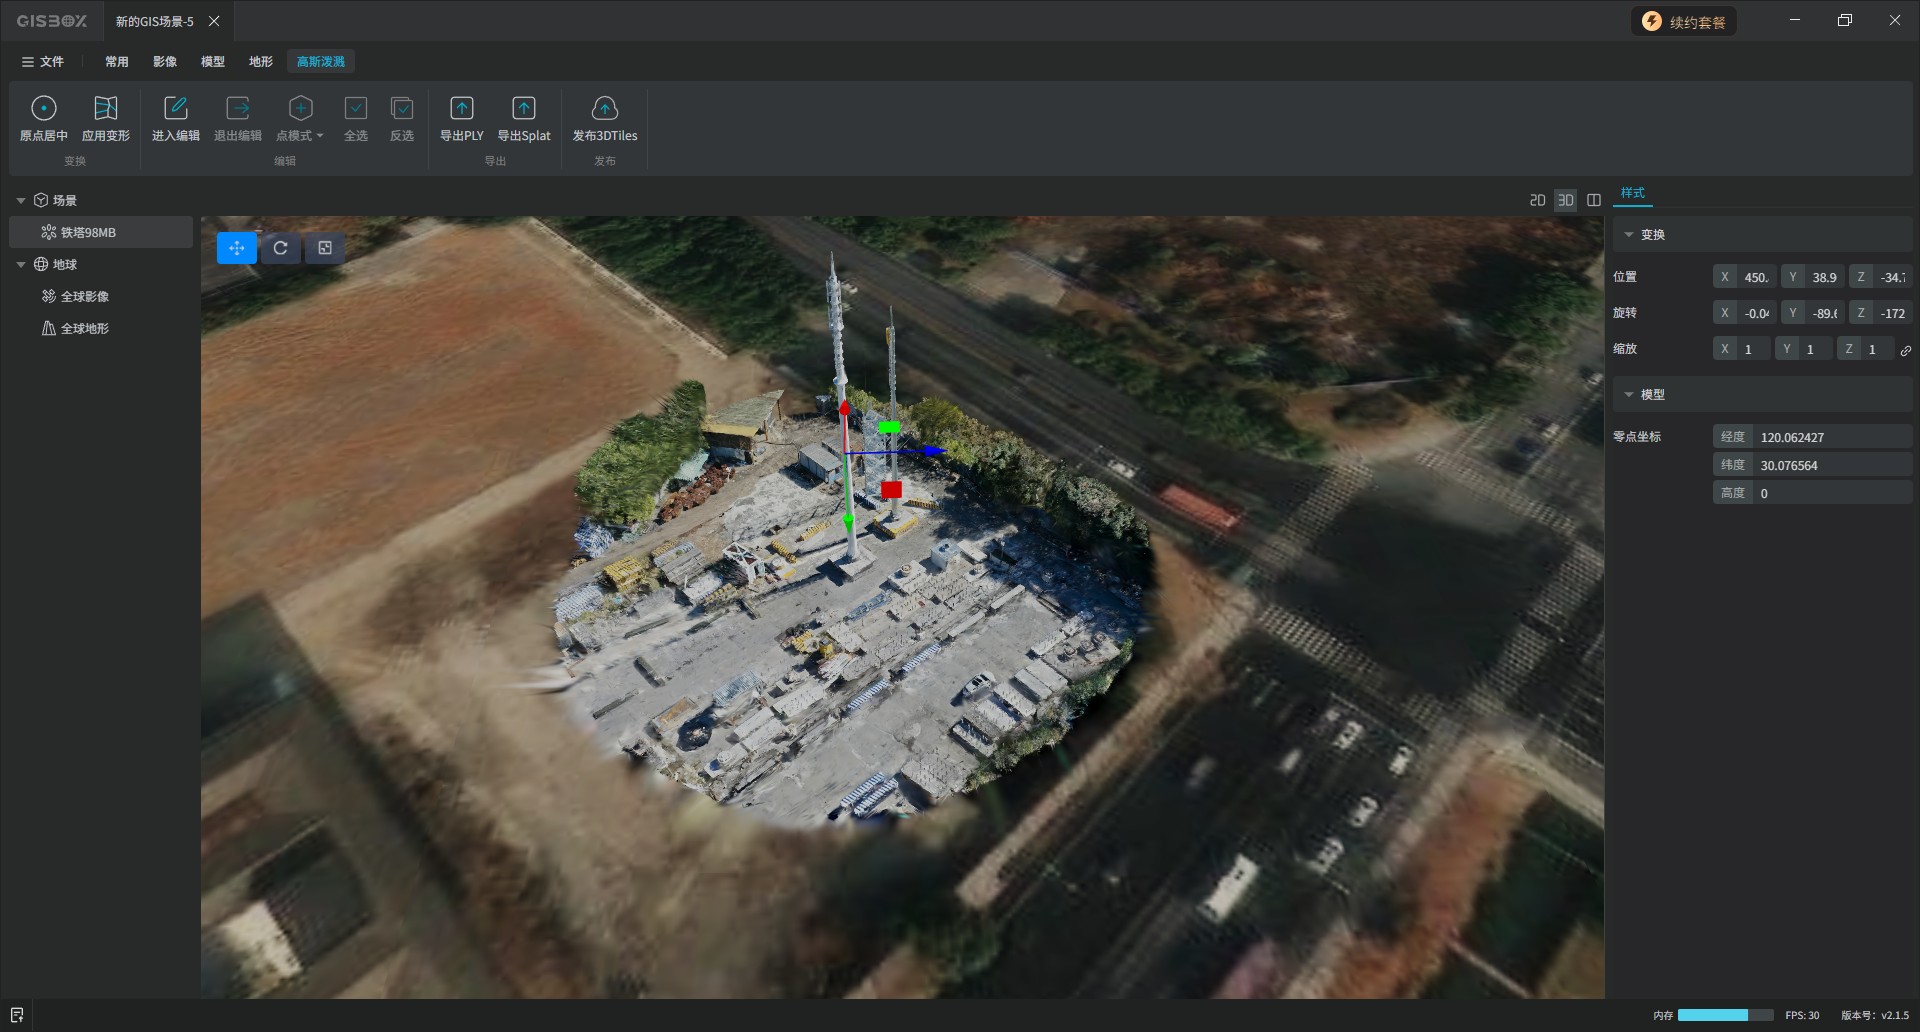Toggle the uniform scale link lock
The image size is (1920, 1032).
point(1906,350)
